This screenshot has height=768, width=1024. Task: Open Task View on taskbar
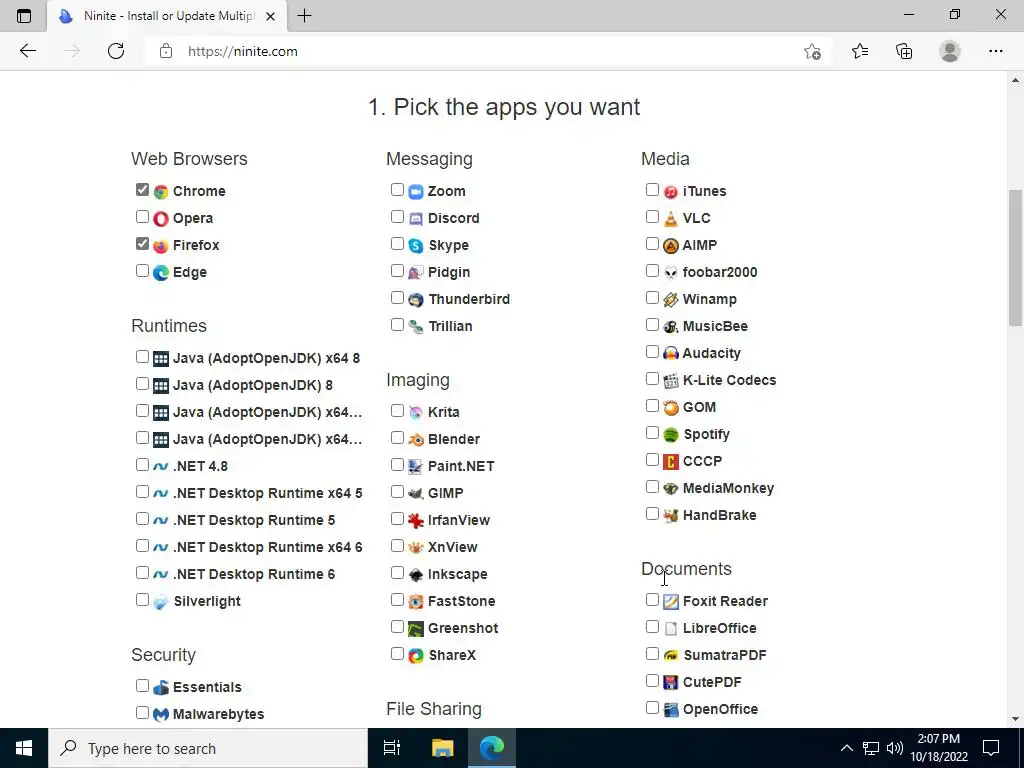391,748
